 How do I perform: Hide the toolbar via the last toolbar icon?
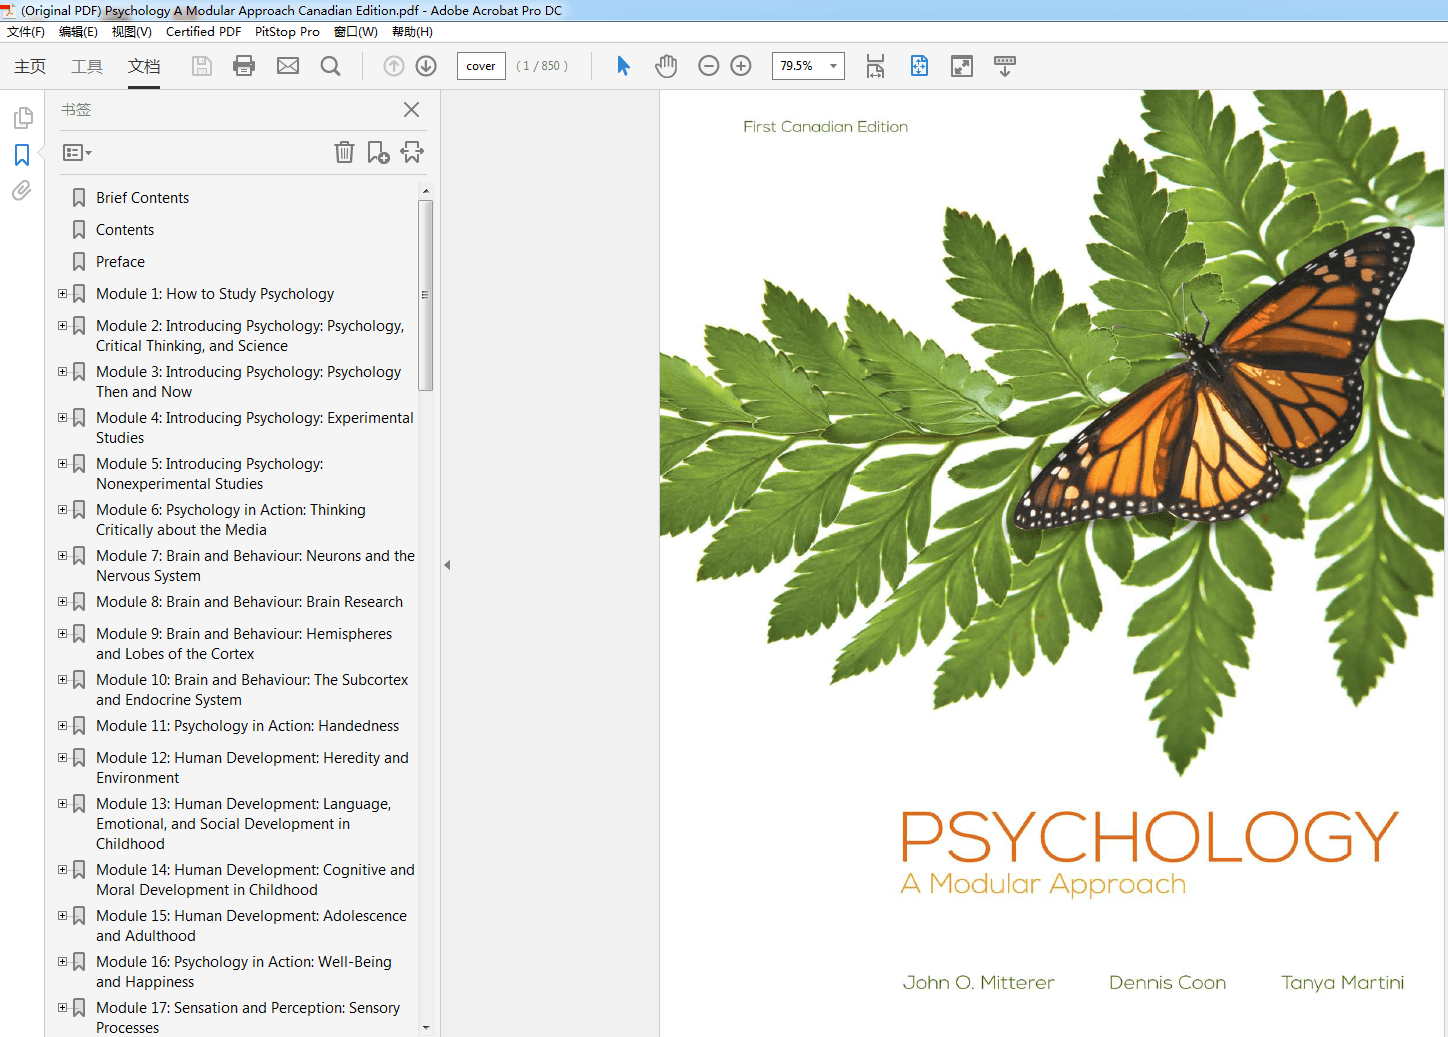pyautogui.click(x=1005, y=66)
